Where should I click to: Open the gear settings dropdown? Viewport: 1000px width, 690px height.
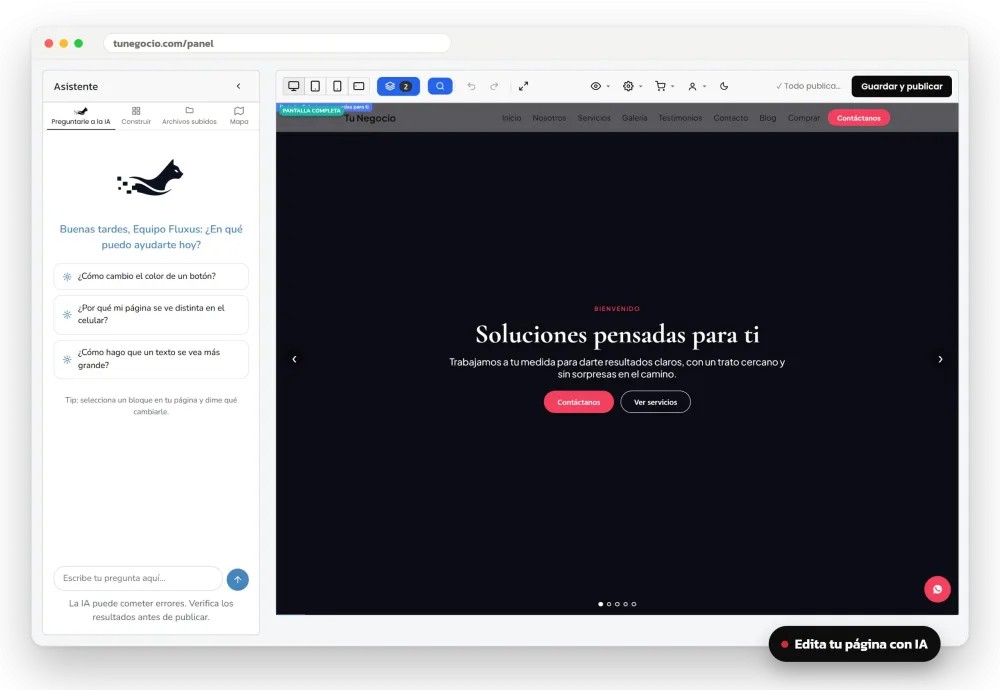coord(632,86)
